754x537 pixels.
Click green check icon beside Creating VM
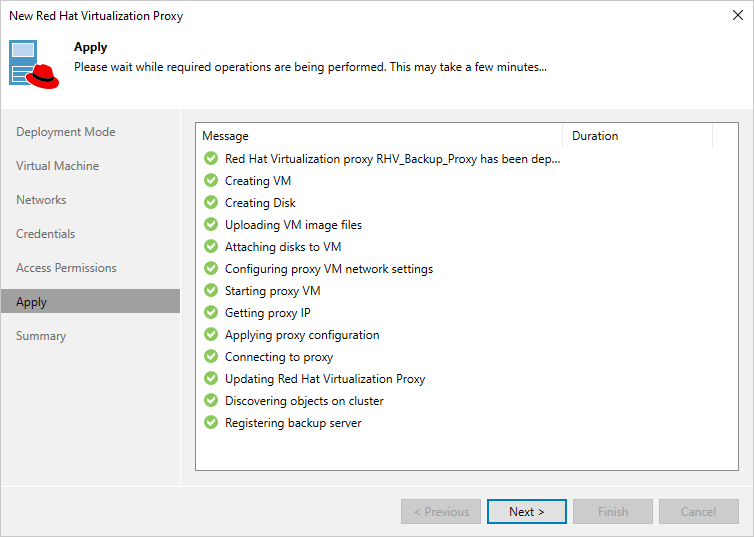pyautogui.click(x=211, y=181)
